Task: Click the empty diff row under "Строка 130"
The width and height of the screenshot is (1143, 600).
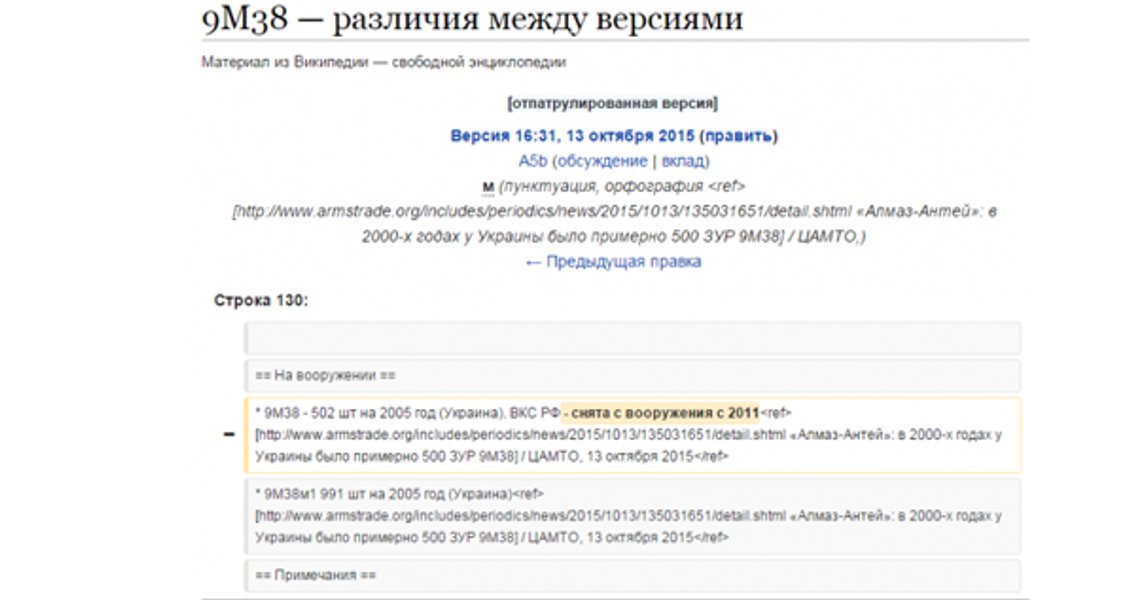Action: tap(632, 338)
